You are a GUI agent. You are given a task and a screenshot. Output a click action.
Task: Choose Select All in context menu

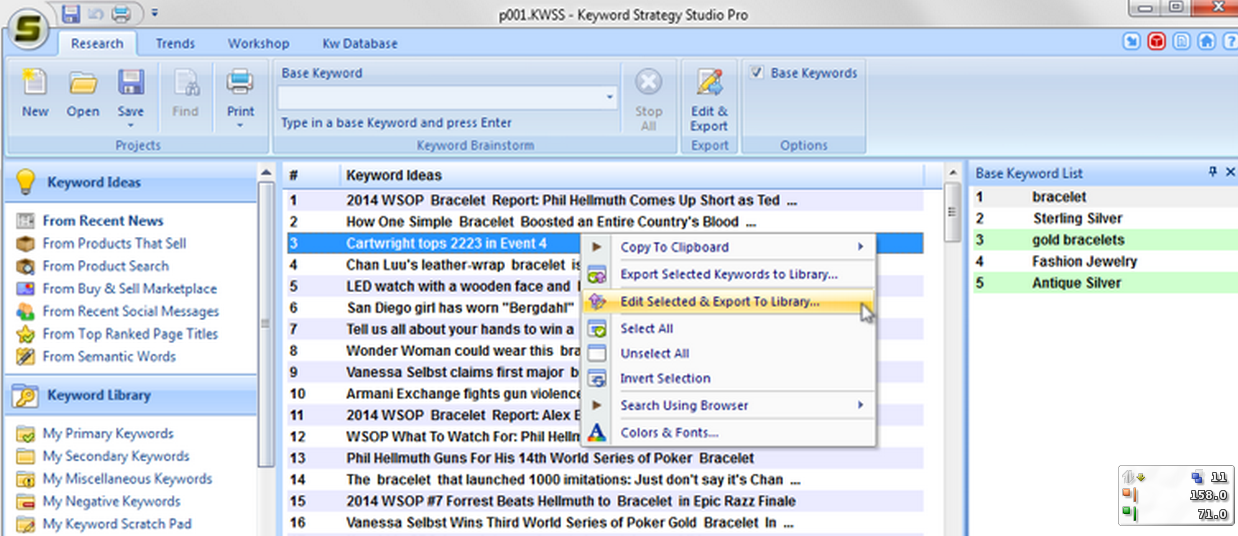click(x=728, y=328)
